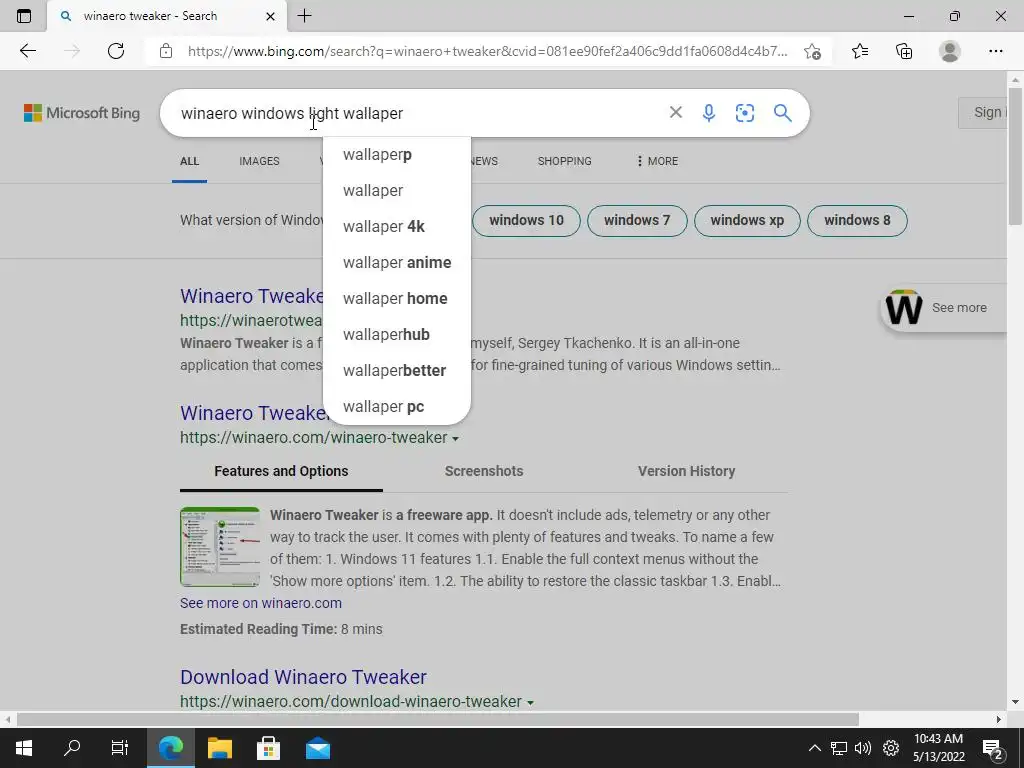
Task: Open Task View
Action: (120, 748)
